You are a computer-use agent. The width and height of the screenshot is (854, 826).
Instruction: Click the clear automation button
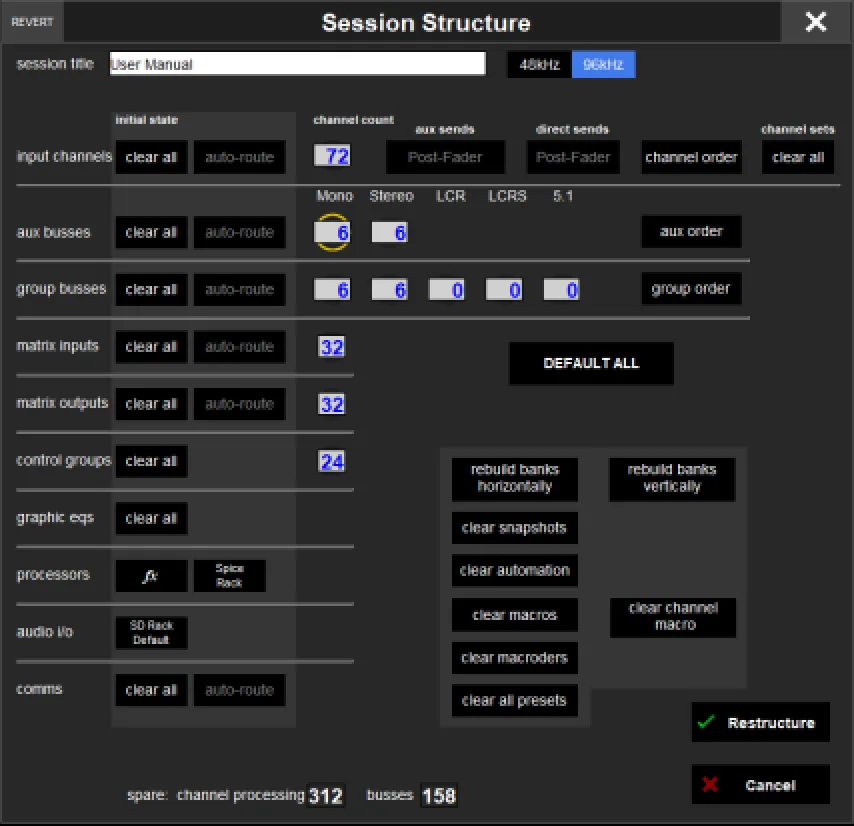(x=515, y=570)
